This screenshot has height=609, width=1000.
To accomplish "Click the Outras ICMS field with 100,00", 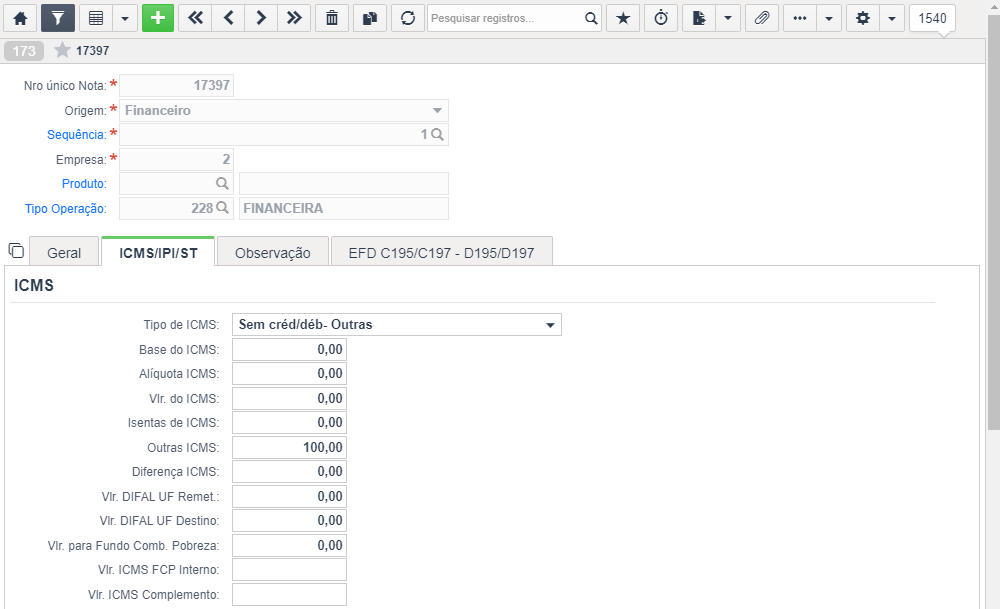I will click(x=290, y=448).
